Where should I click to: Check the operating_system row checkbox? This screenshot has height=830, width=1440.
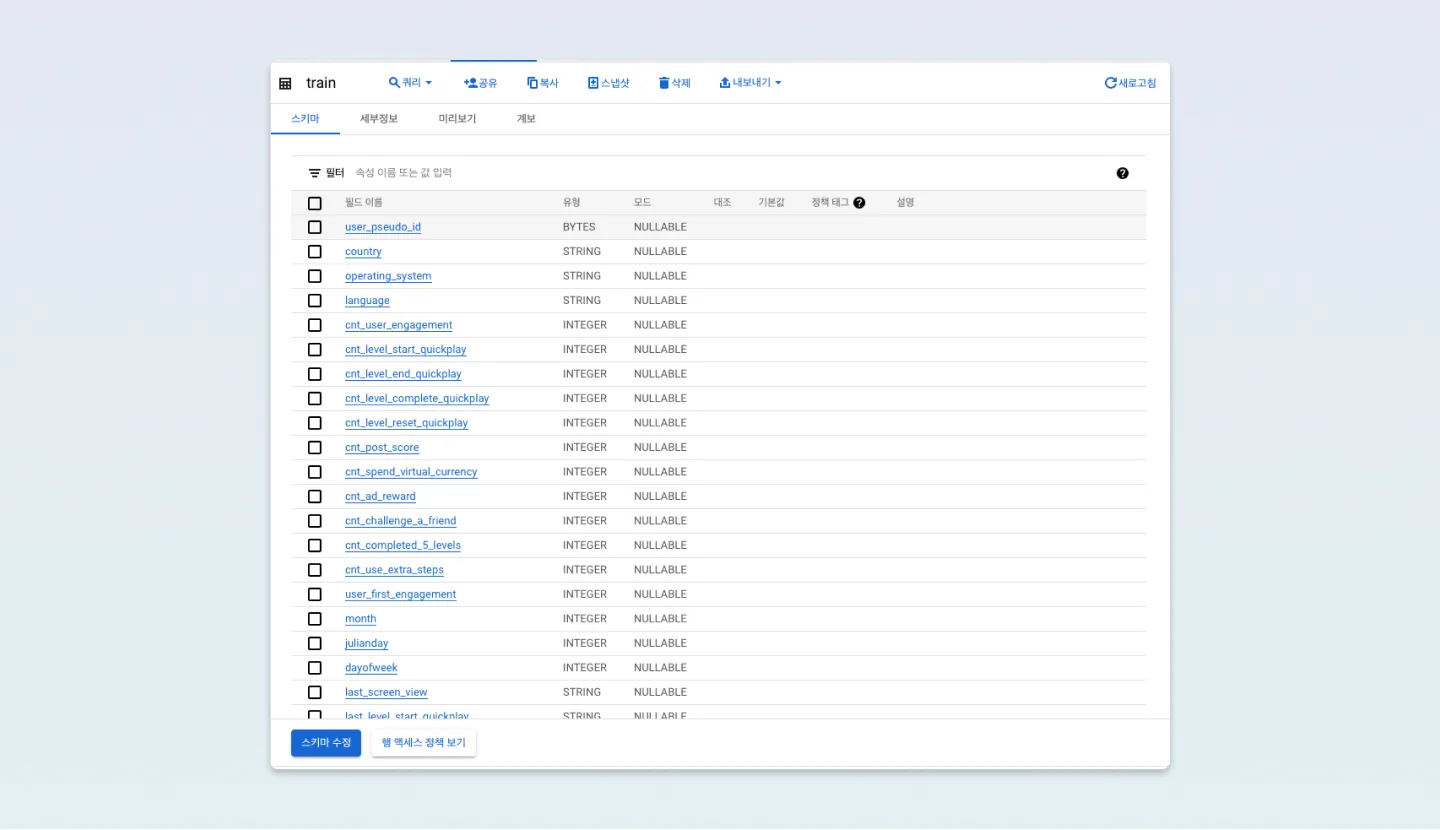(315, 276)
